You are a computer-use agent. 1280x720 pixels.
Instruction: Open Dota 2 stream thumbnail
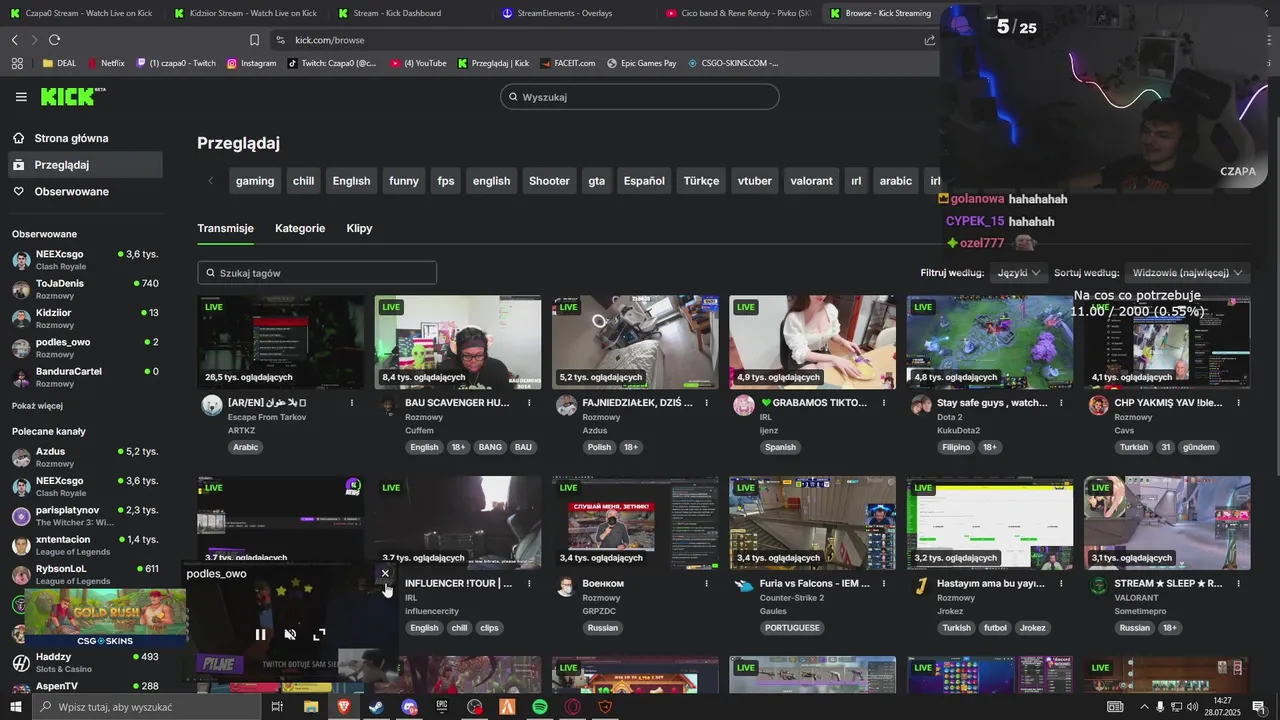989,342
